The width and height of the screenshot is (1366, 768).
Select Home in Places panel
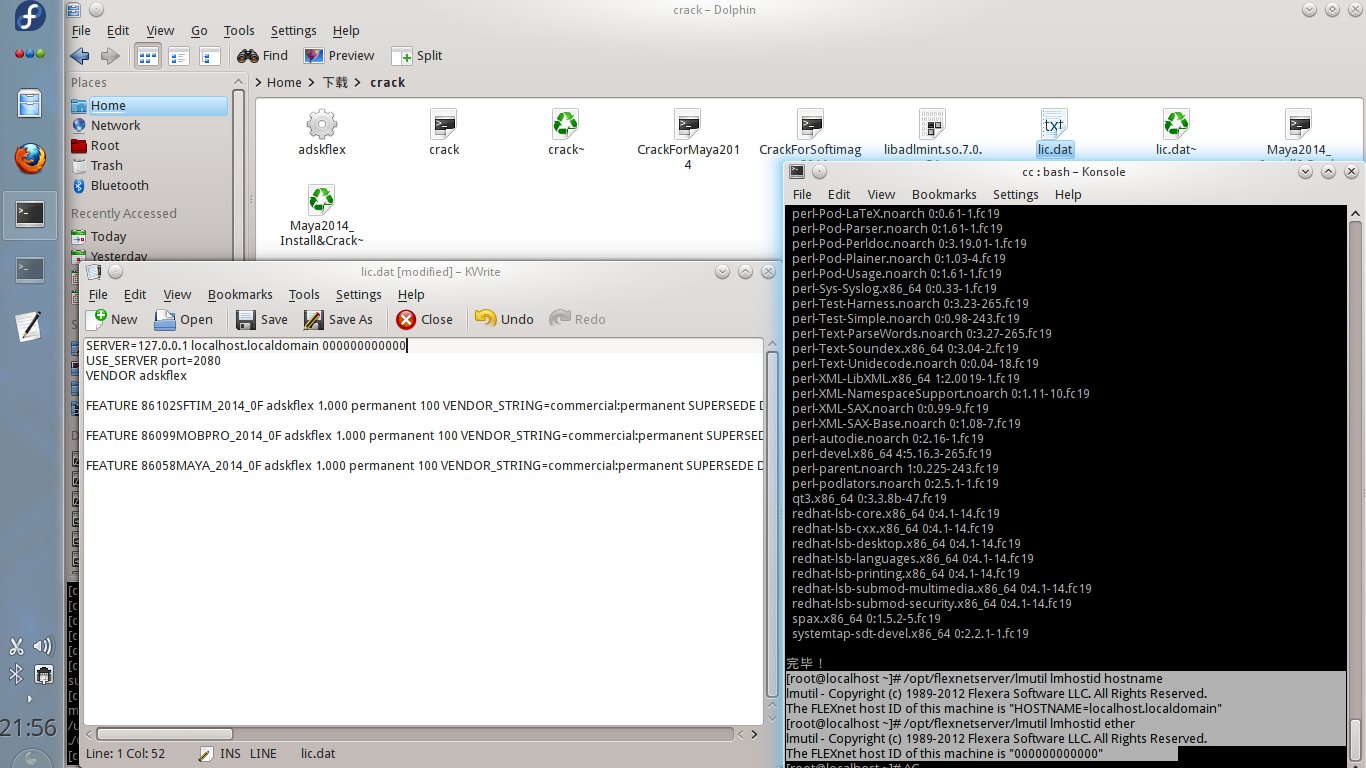(148, 106)
